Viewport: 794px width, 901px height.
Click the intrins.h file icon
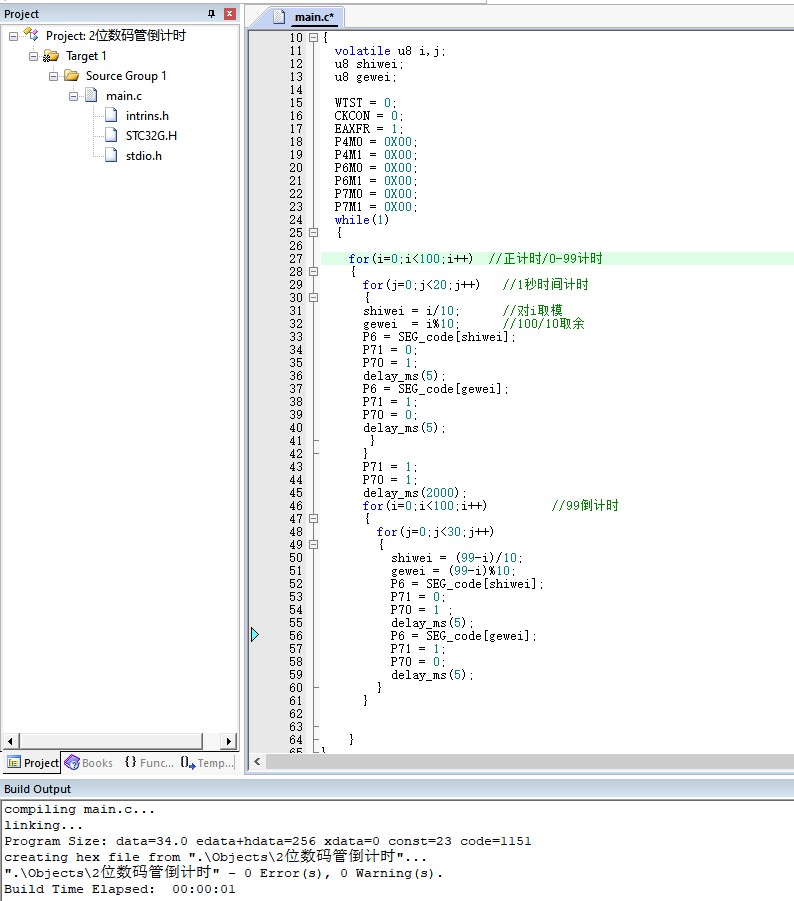[x=111, y=116]
